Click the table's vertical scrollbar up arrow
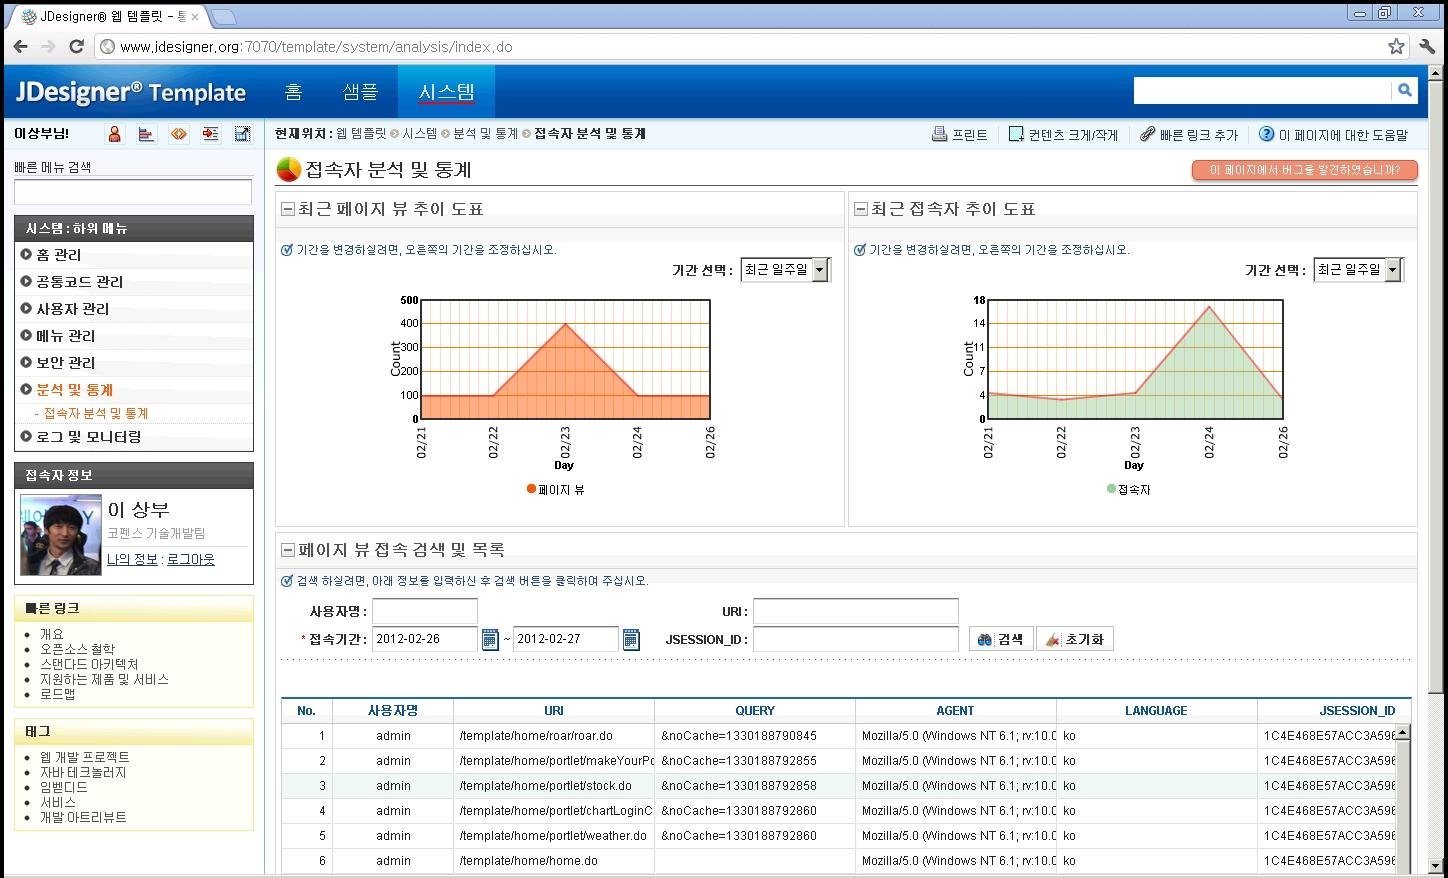 click(1402, 732)
